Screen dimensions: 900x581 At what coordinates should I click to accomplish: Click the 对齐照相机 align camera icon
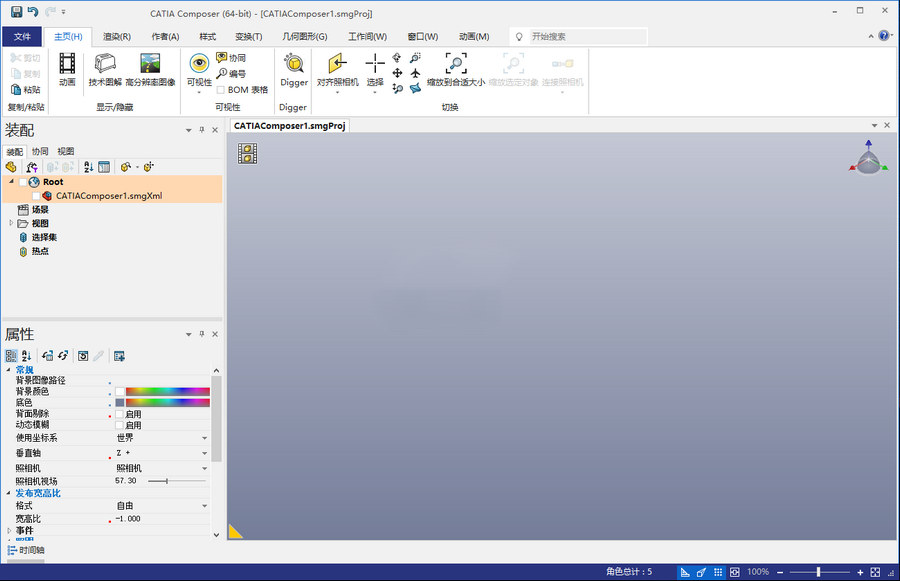click(337, 64)
